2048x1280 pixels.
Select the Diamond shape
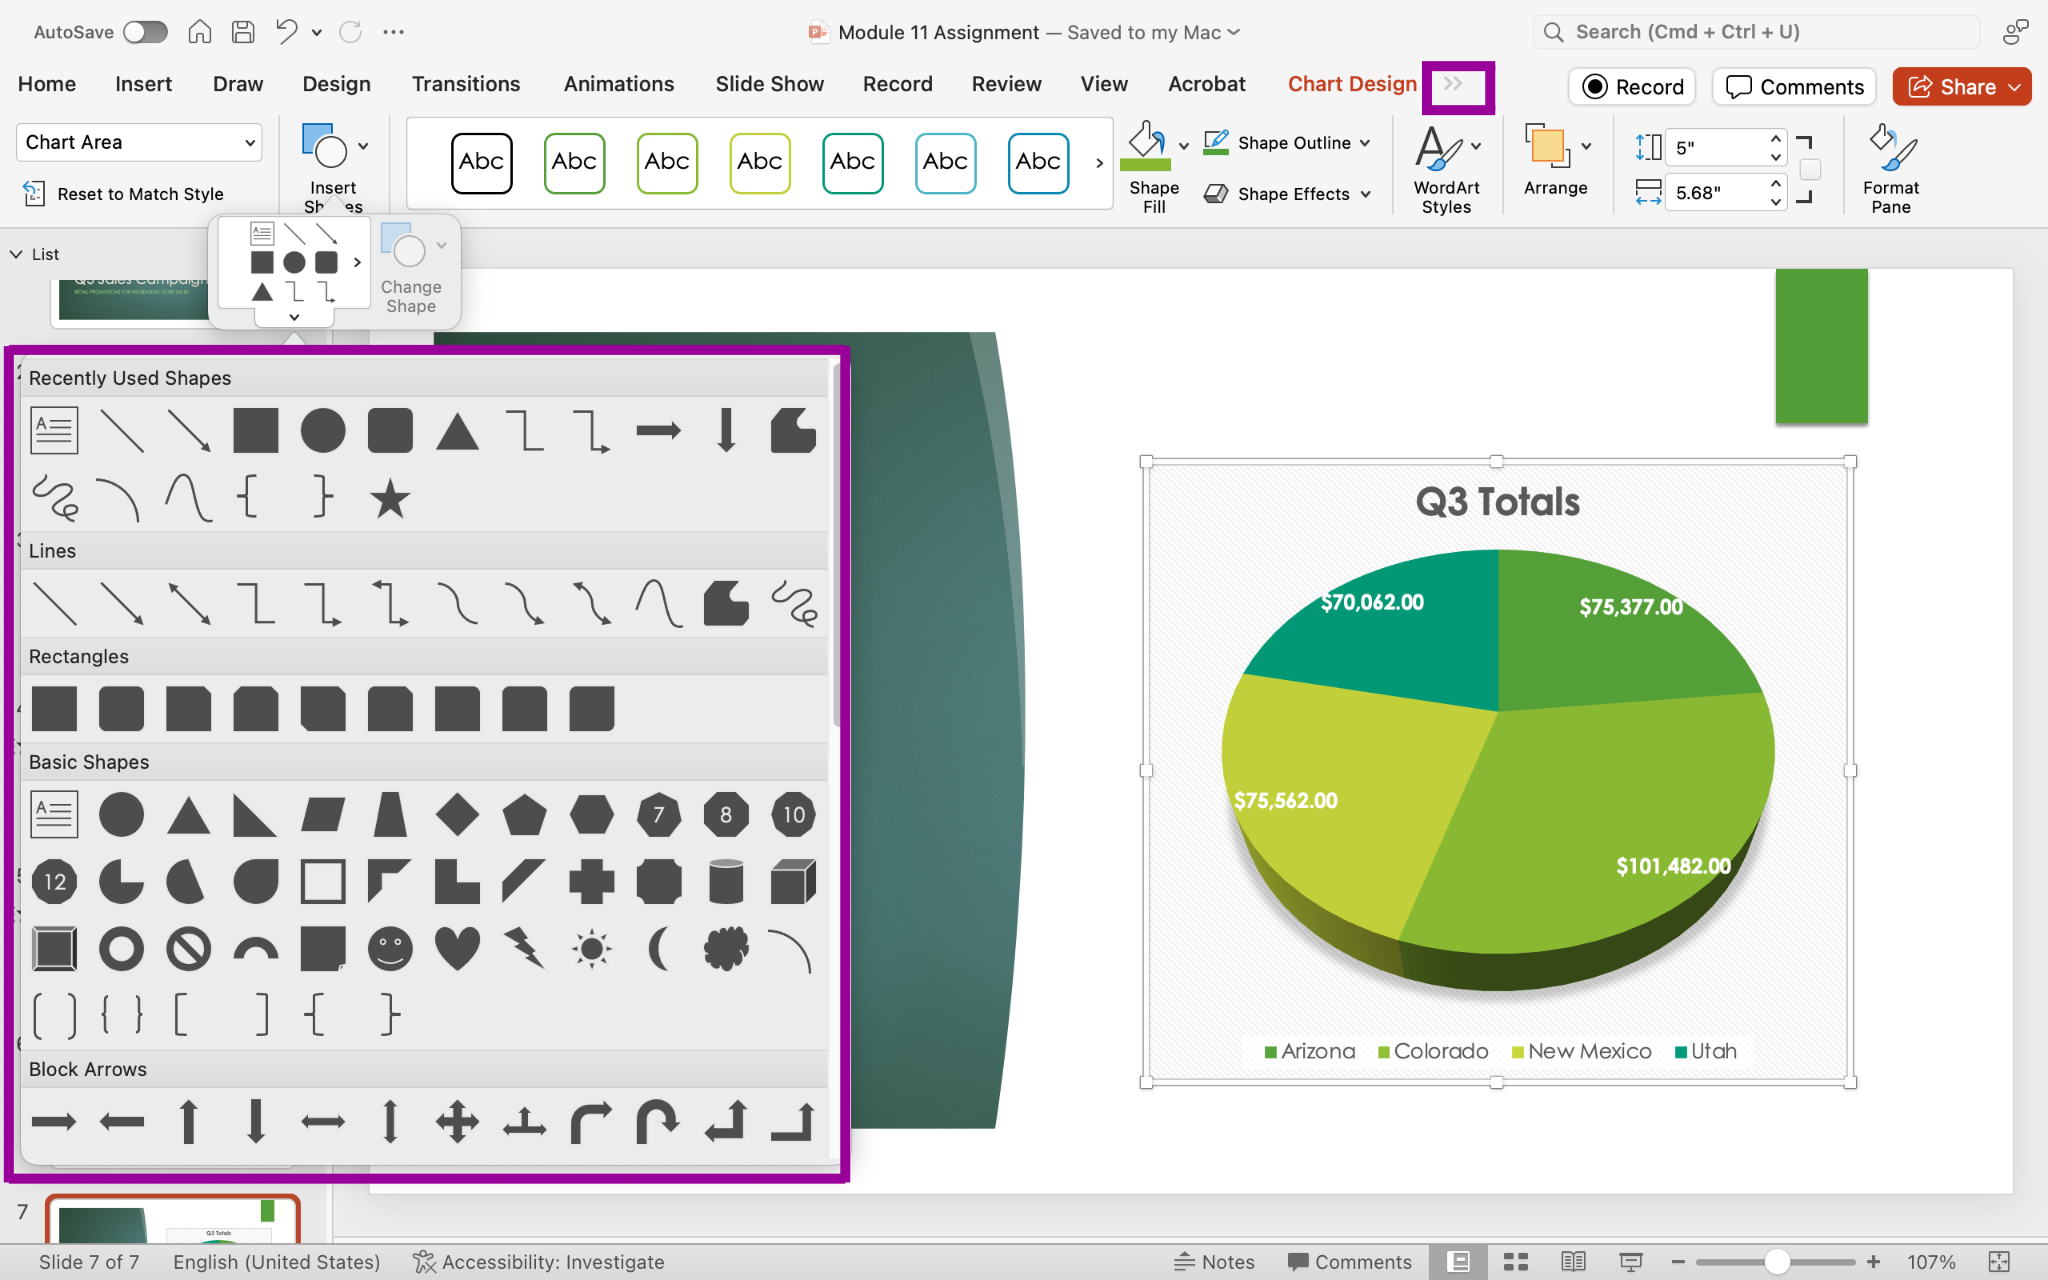[457, 815]
